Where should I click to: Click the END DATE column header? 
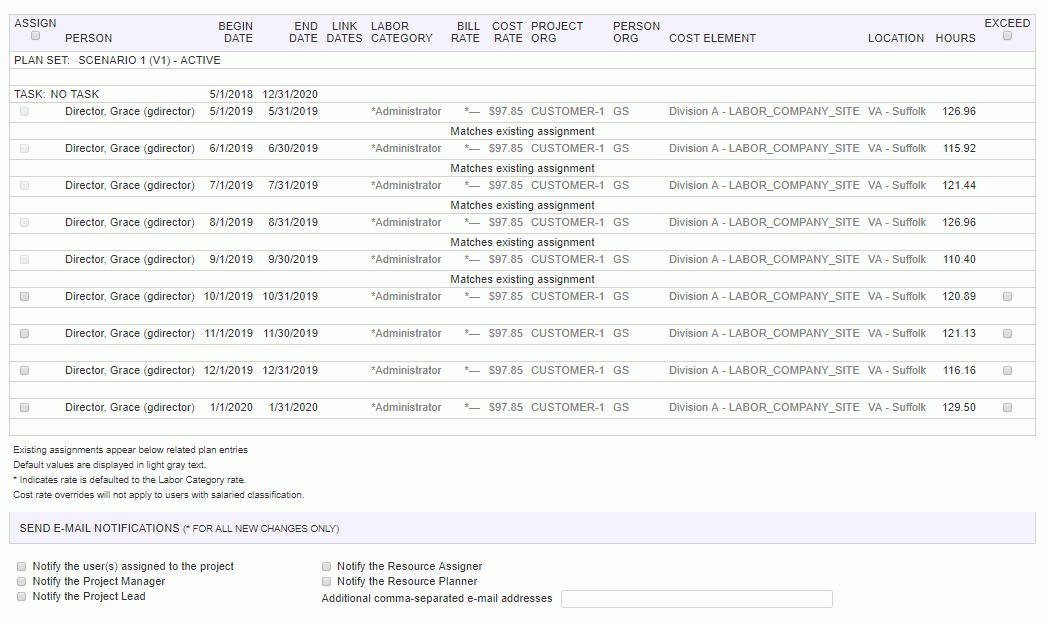tap(303, 32)
